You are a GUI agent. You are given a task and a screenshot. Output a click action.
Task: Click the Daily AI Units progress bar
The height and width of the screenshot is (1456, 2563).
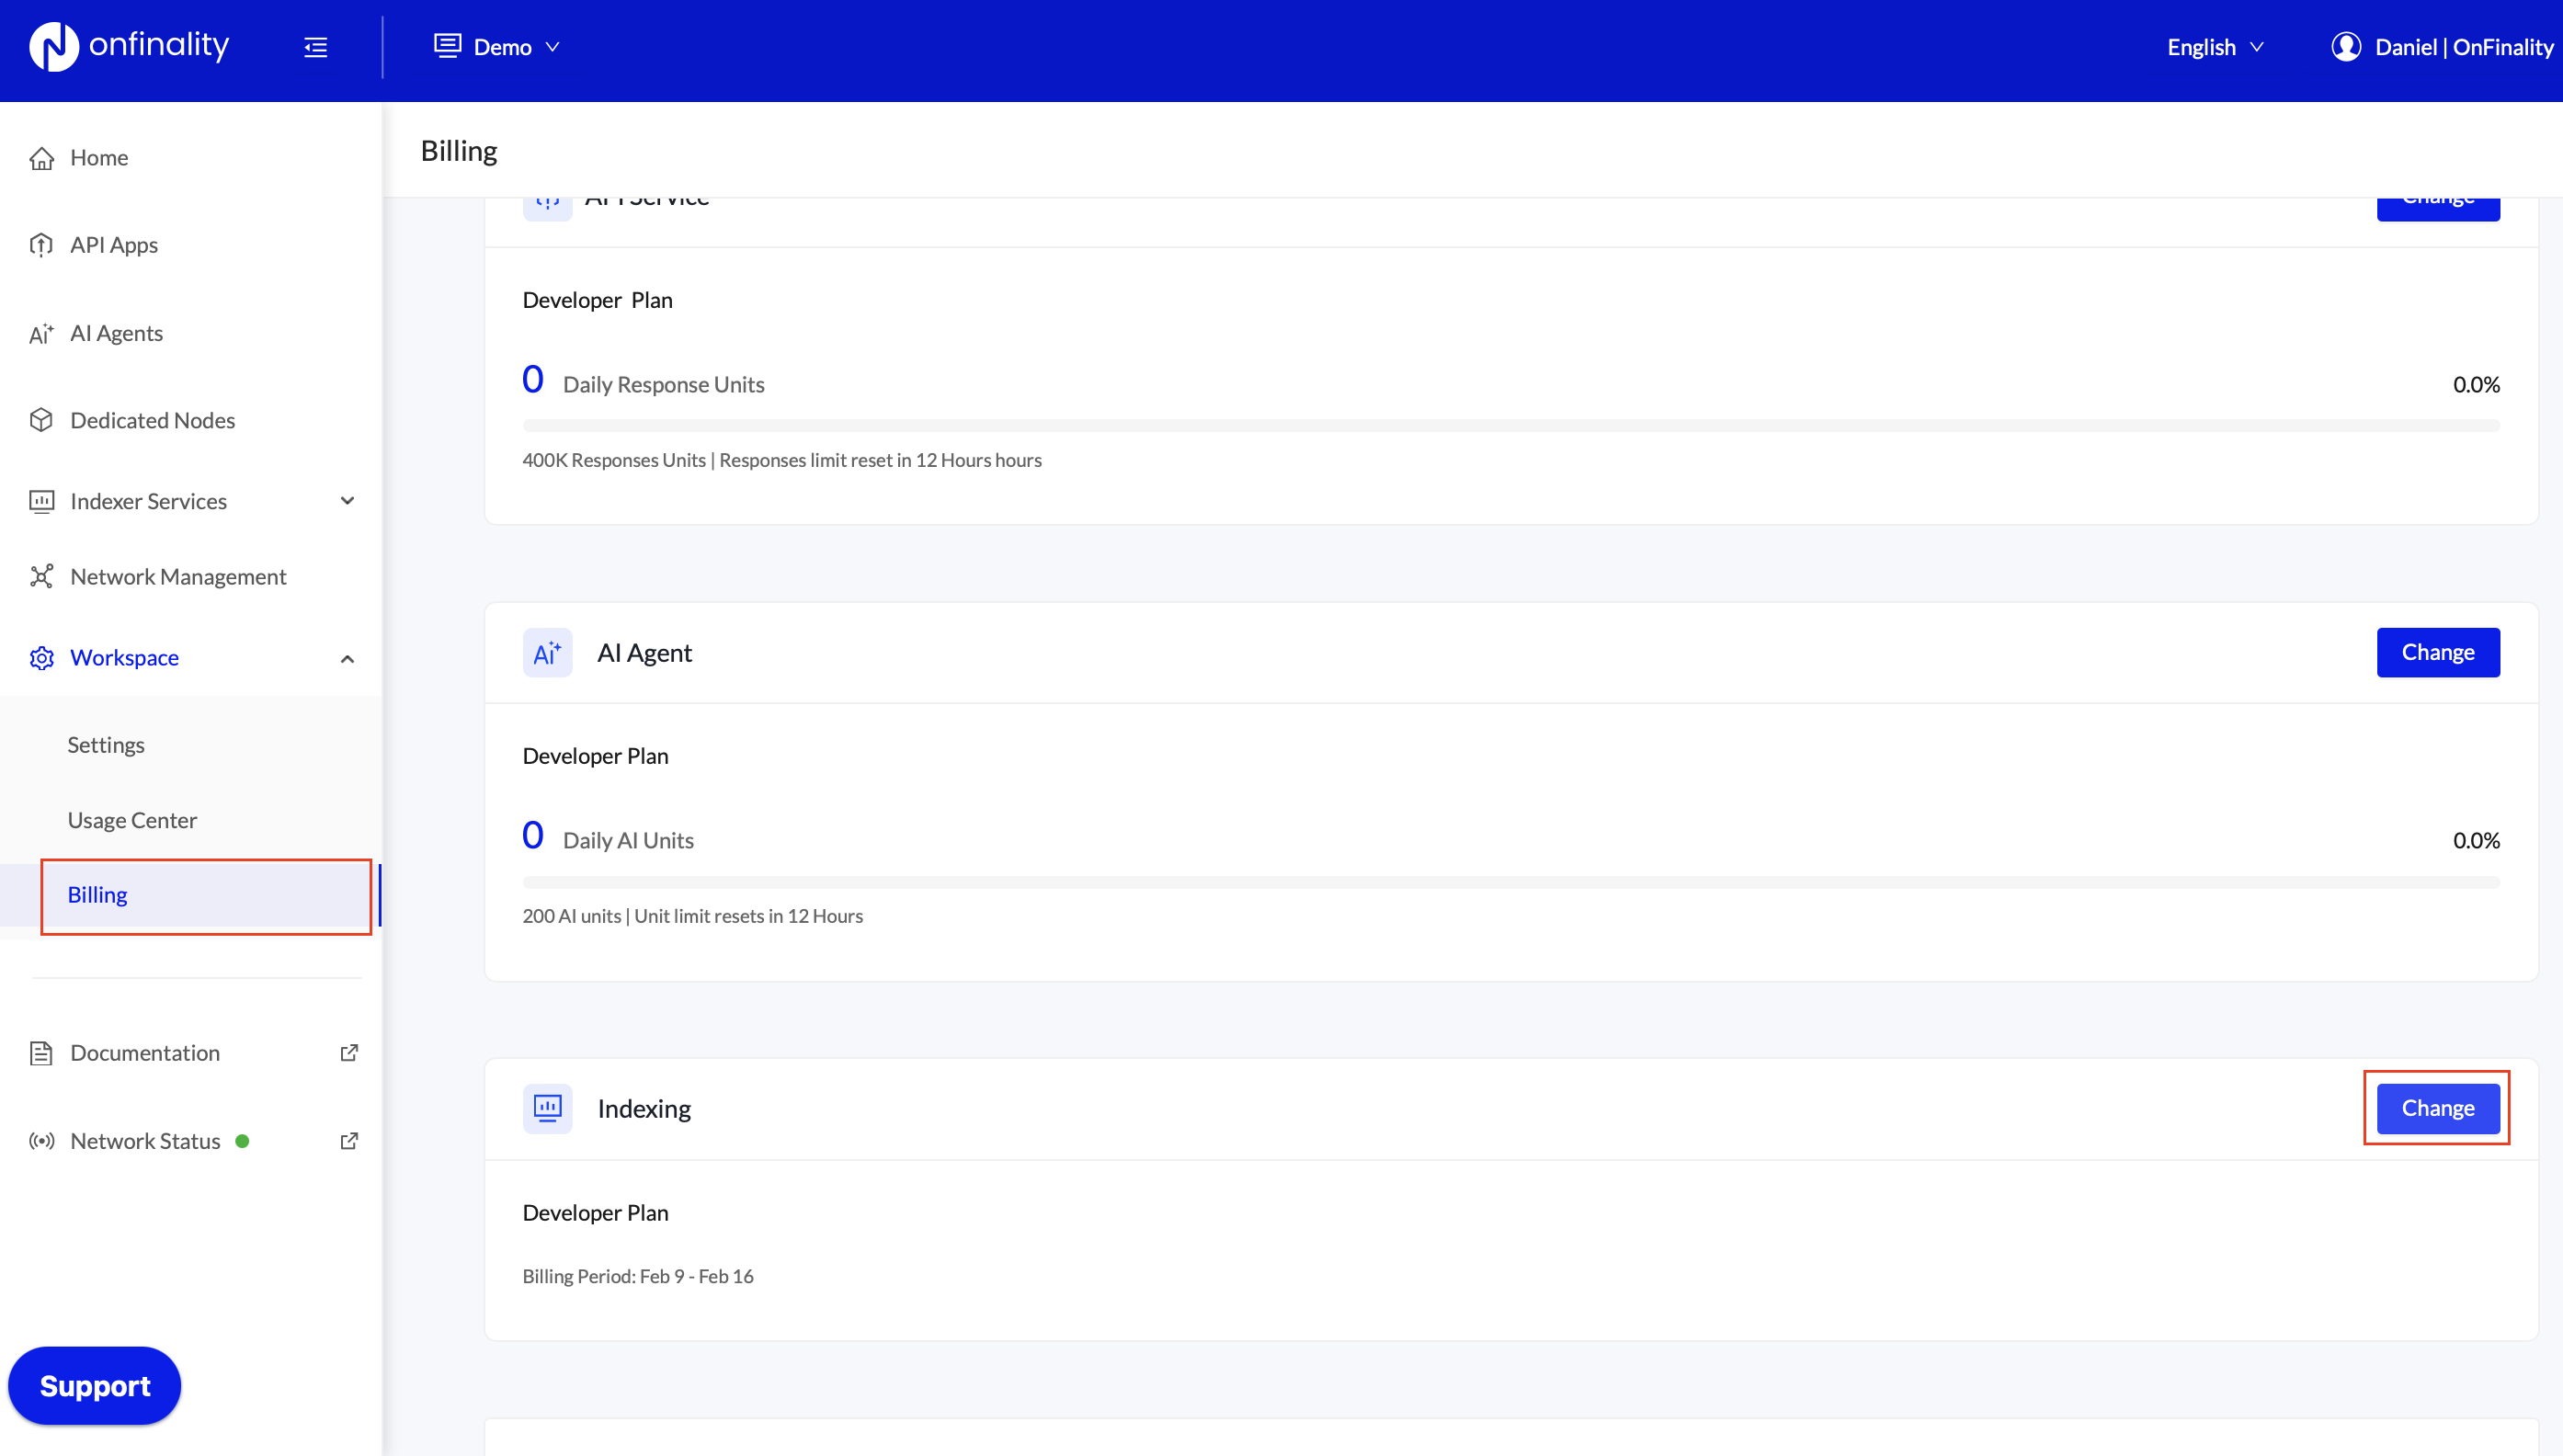(1510, 882)
